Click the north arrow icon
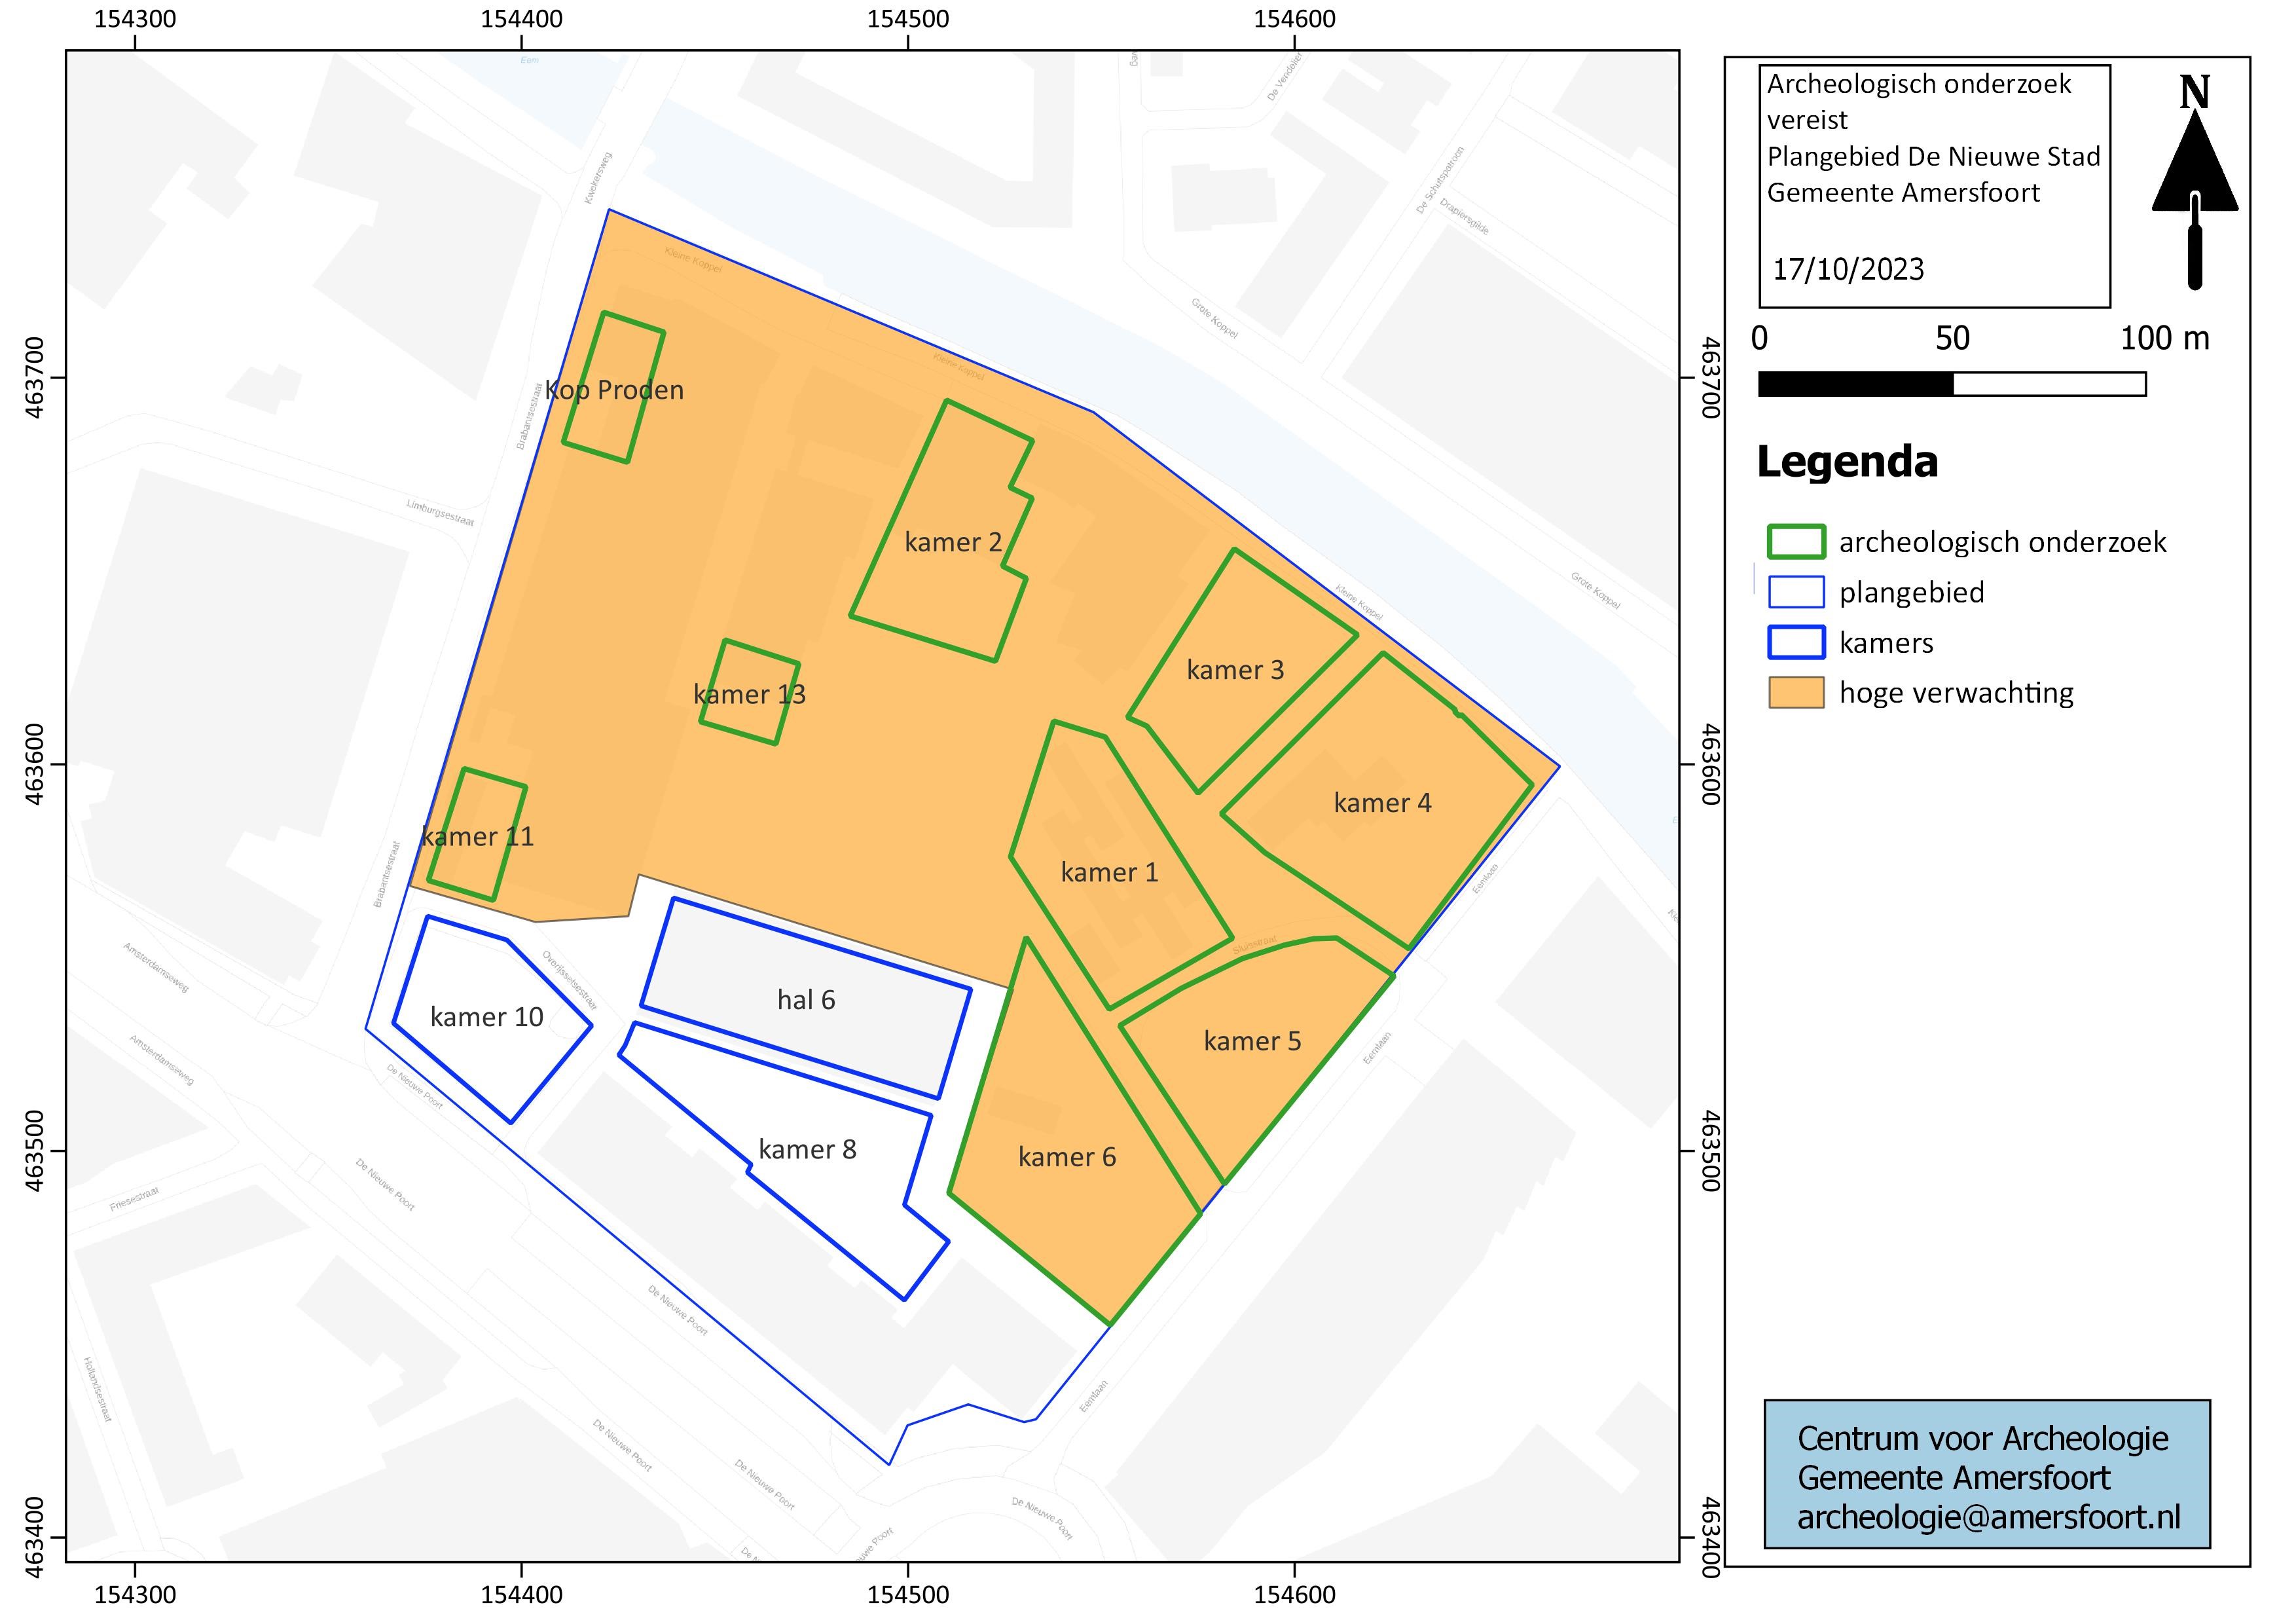Viewport: 2296px width, 1624px height. pyautogui.click(x=2194, y=185)
